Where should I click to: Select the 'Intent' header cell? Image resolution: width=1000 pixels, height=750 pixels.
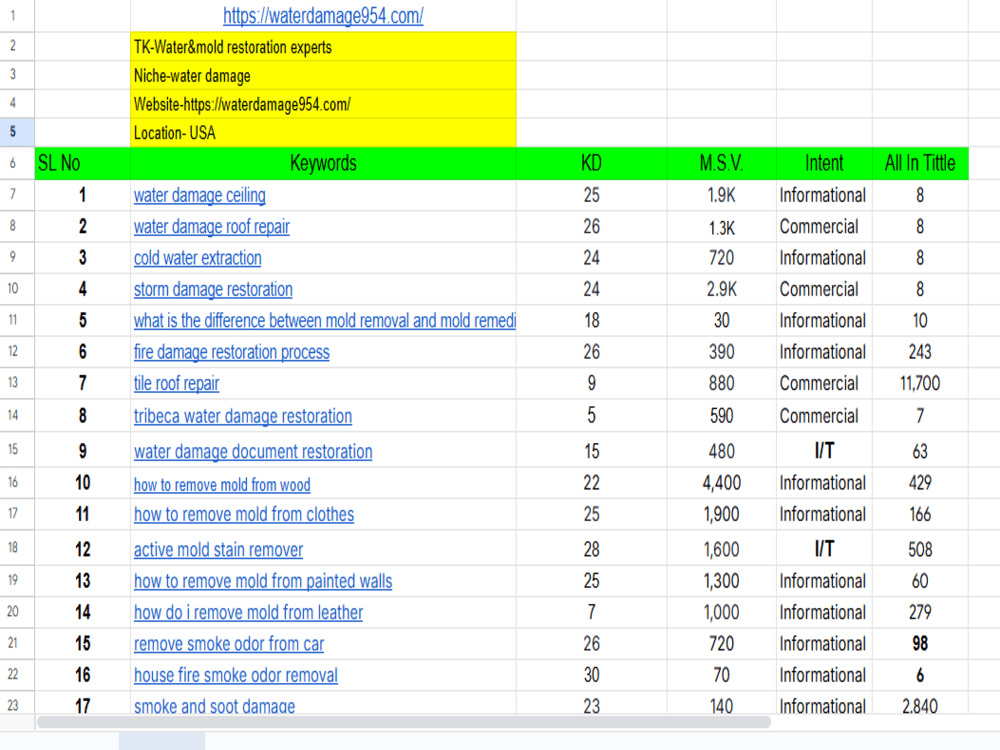click(x=824, y=163)
